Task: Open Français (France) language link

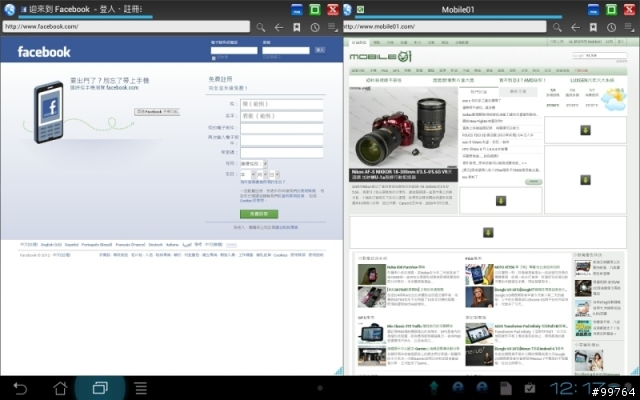Action: pos(130,244)
